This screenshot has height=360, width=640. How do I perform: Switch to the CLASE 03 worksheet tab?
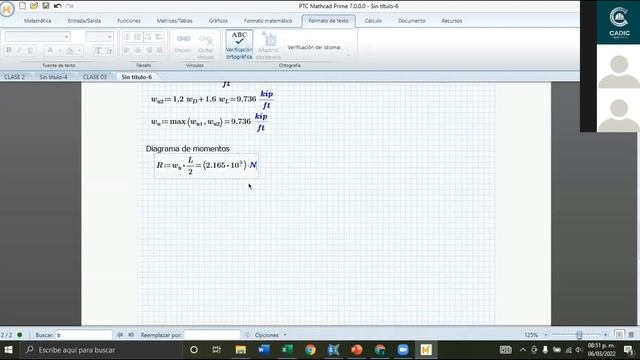(x=95, y=77)
